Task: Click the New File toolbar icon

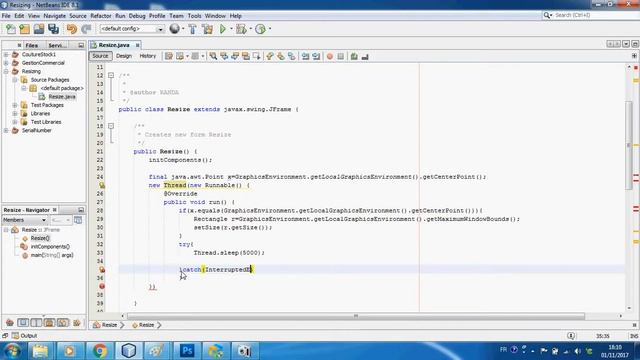Action: coord(11,29)
